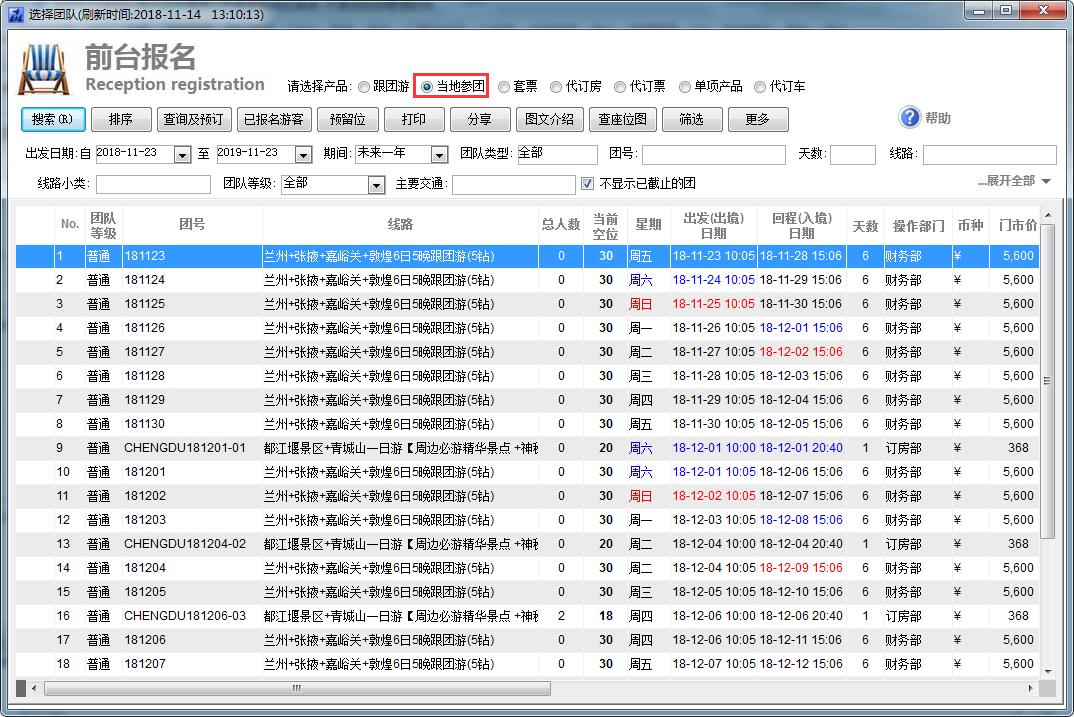Open the 查座位图 seat map

(623, 119)
